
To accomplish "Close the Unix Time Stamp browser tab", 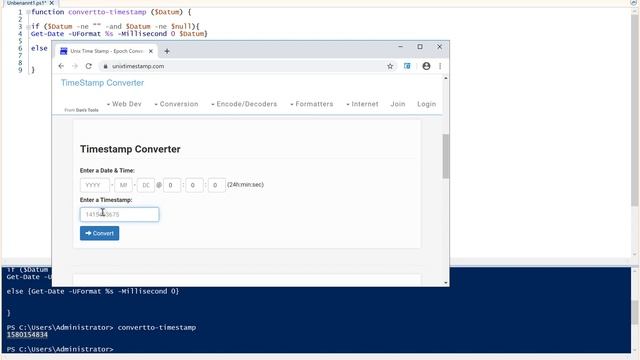I will coord(151,51).
